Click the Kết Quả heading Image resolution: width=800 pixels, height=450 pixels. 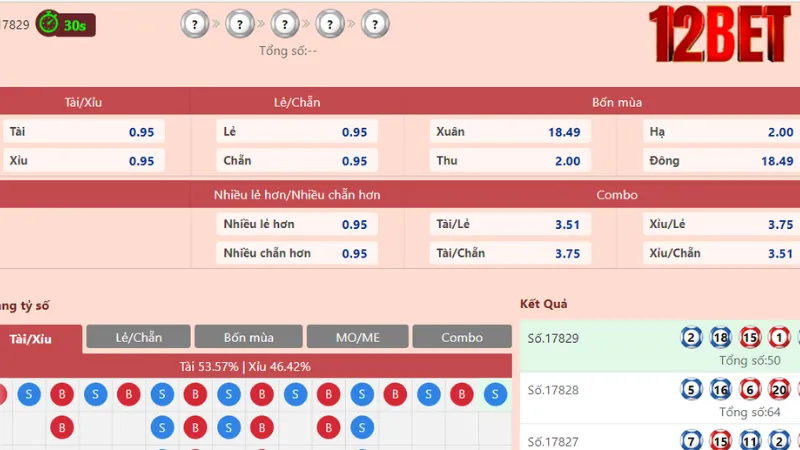point(543,304)
